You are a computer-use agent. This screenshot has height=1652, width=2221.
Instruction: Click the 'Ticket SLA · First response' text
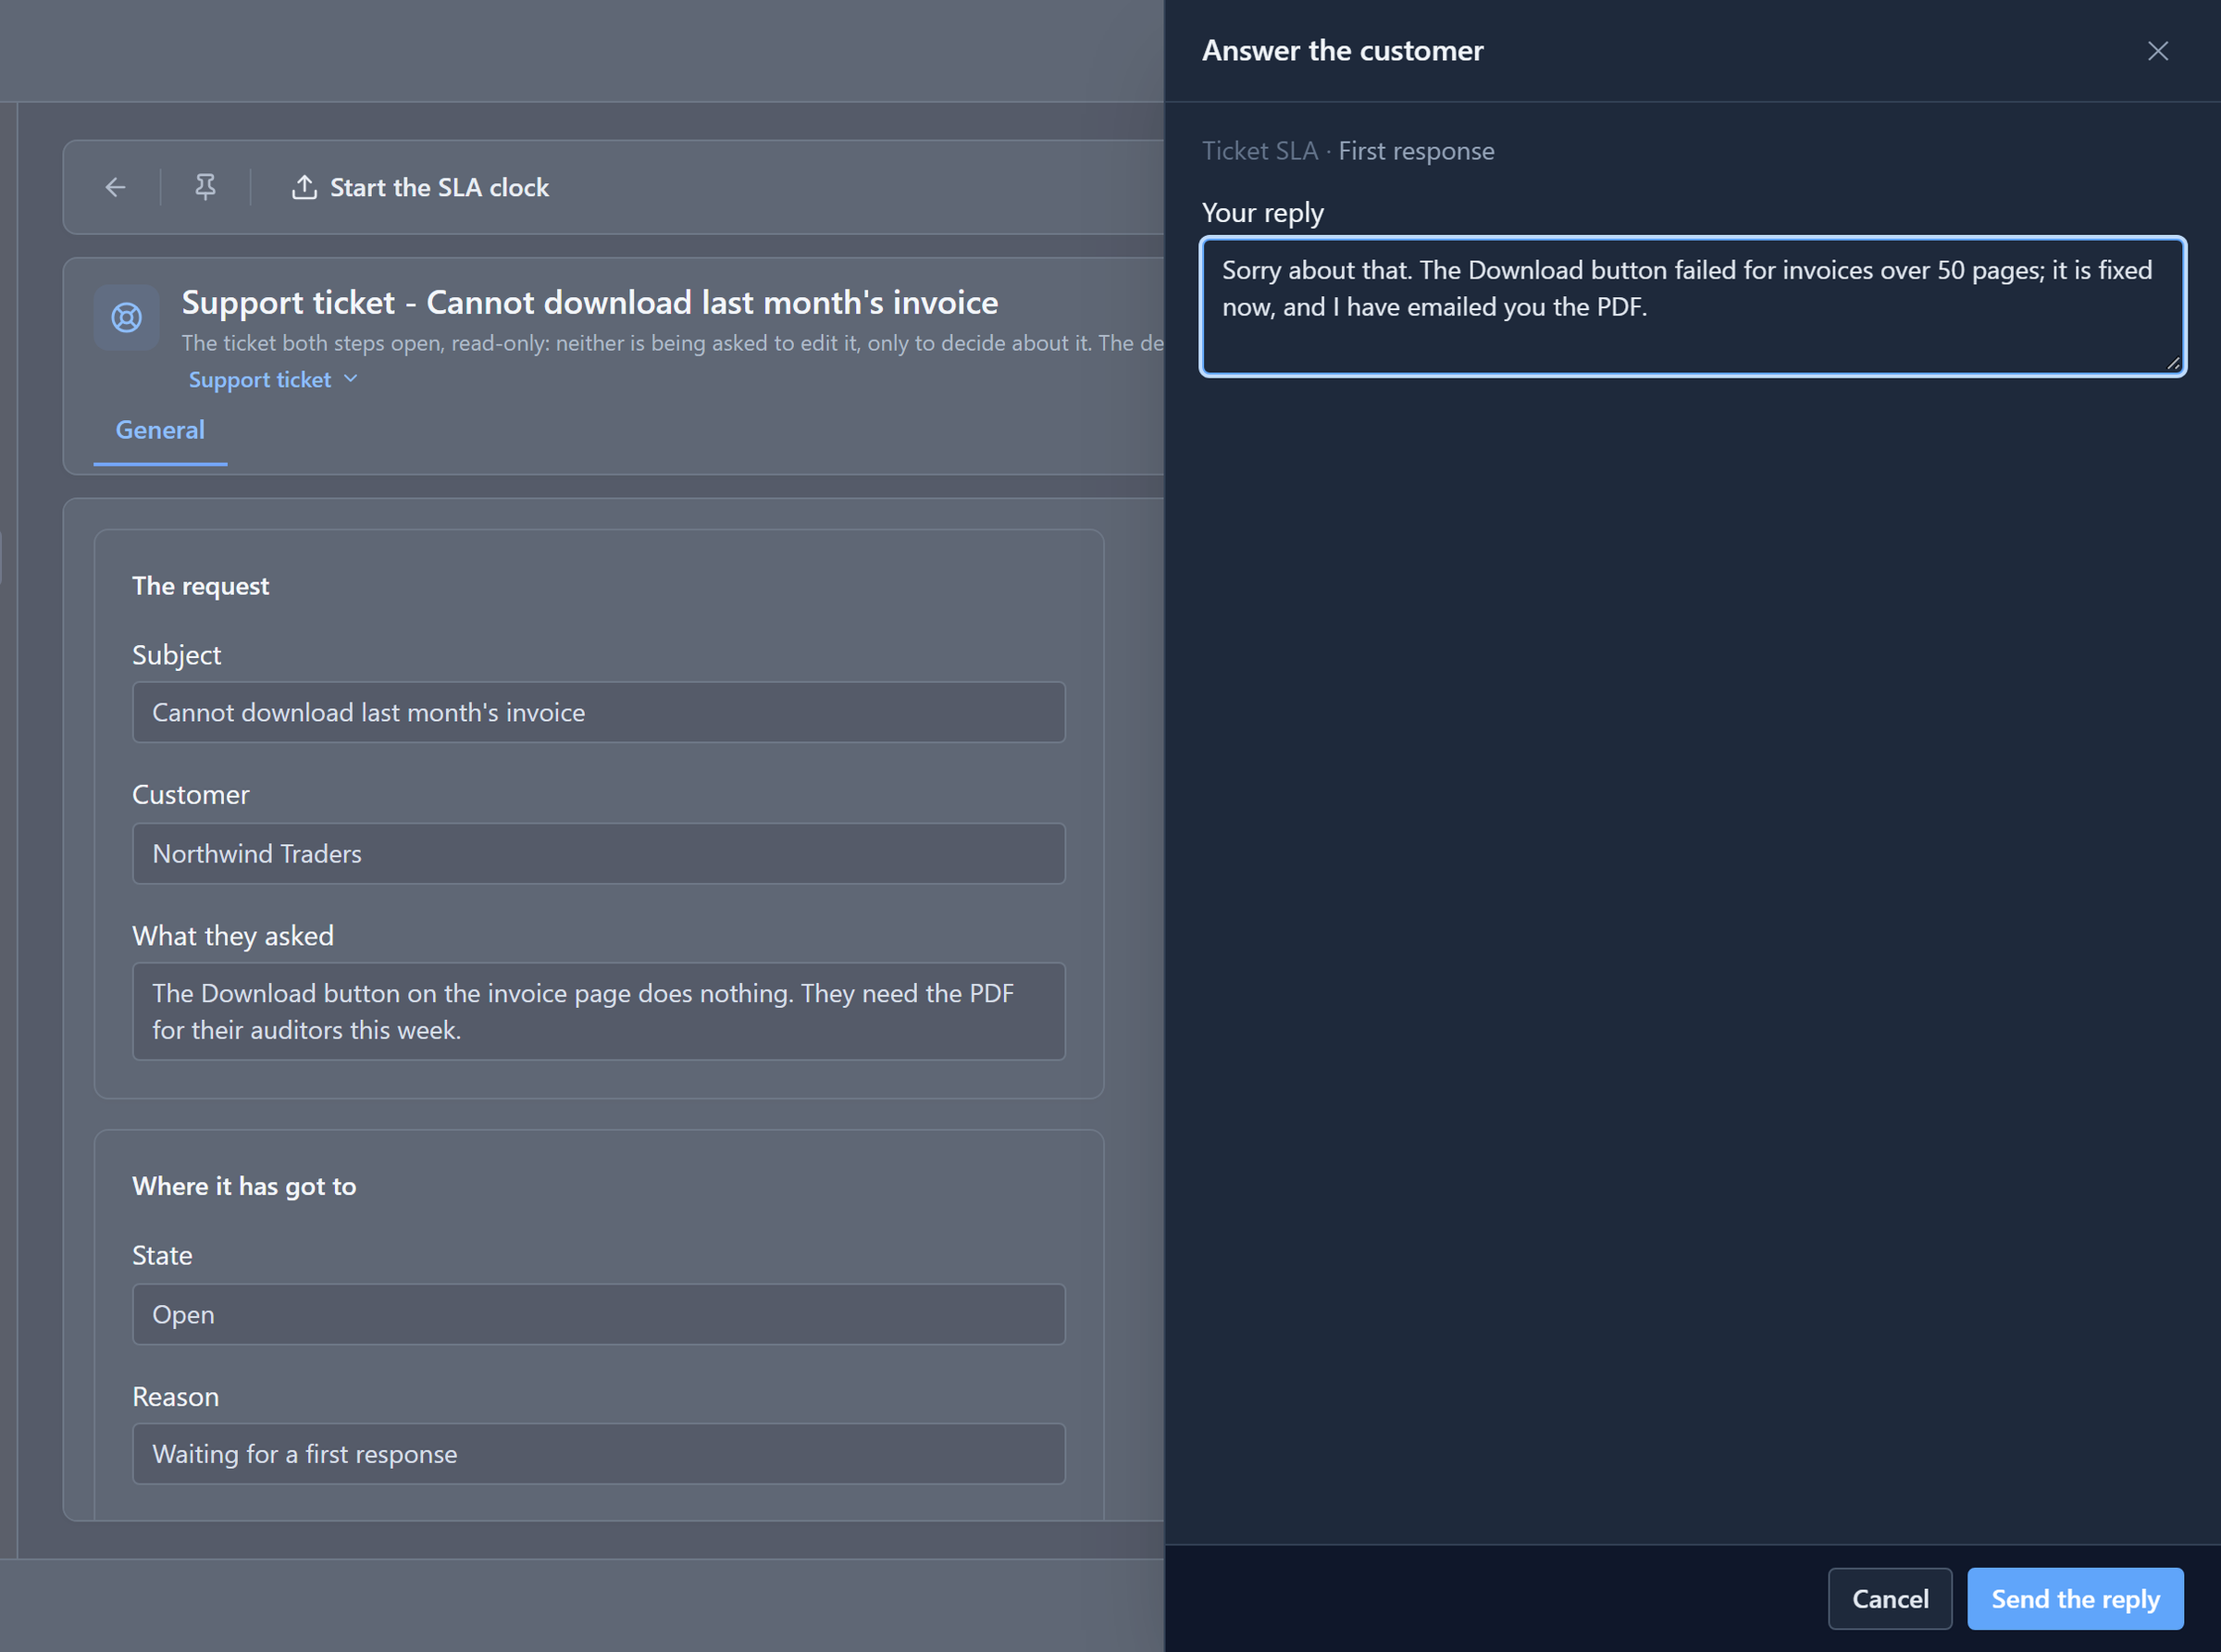pos(1348,151)
